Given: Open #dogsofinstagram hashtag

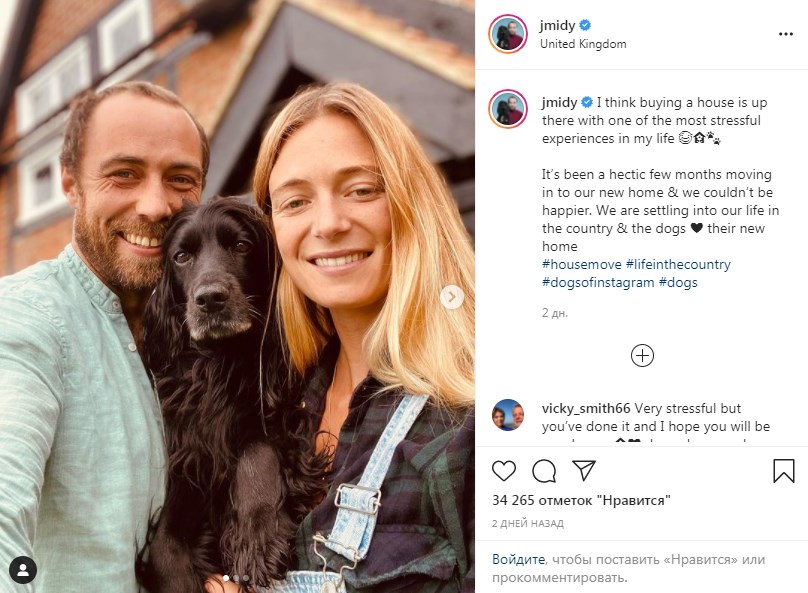Looking at the screenshot, I should [598, 282].
